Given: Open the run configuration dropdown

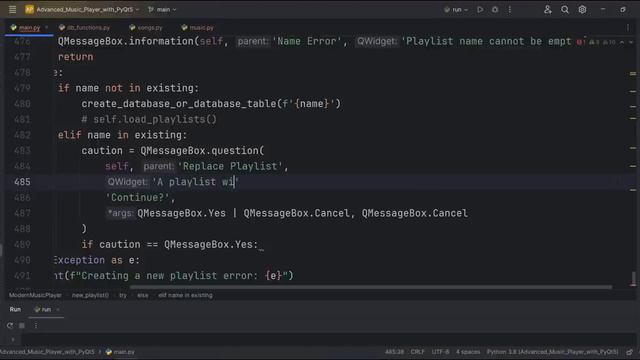Looking at the screenshot, I should (456, 9).
